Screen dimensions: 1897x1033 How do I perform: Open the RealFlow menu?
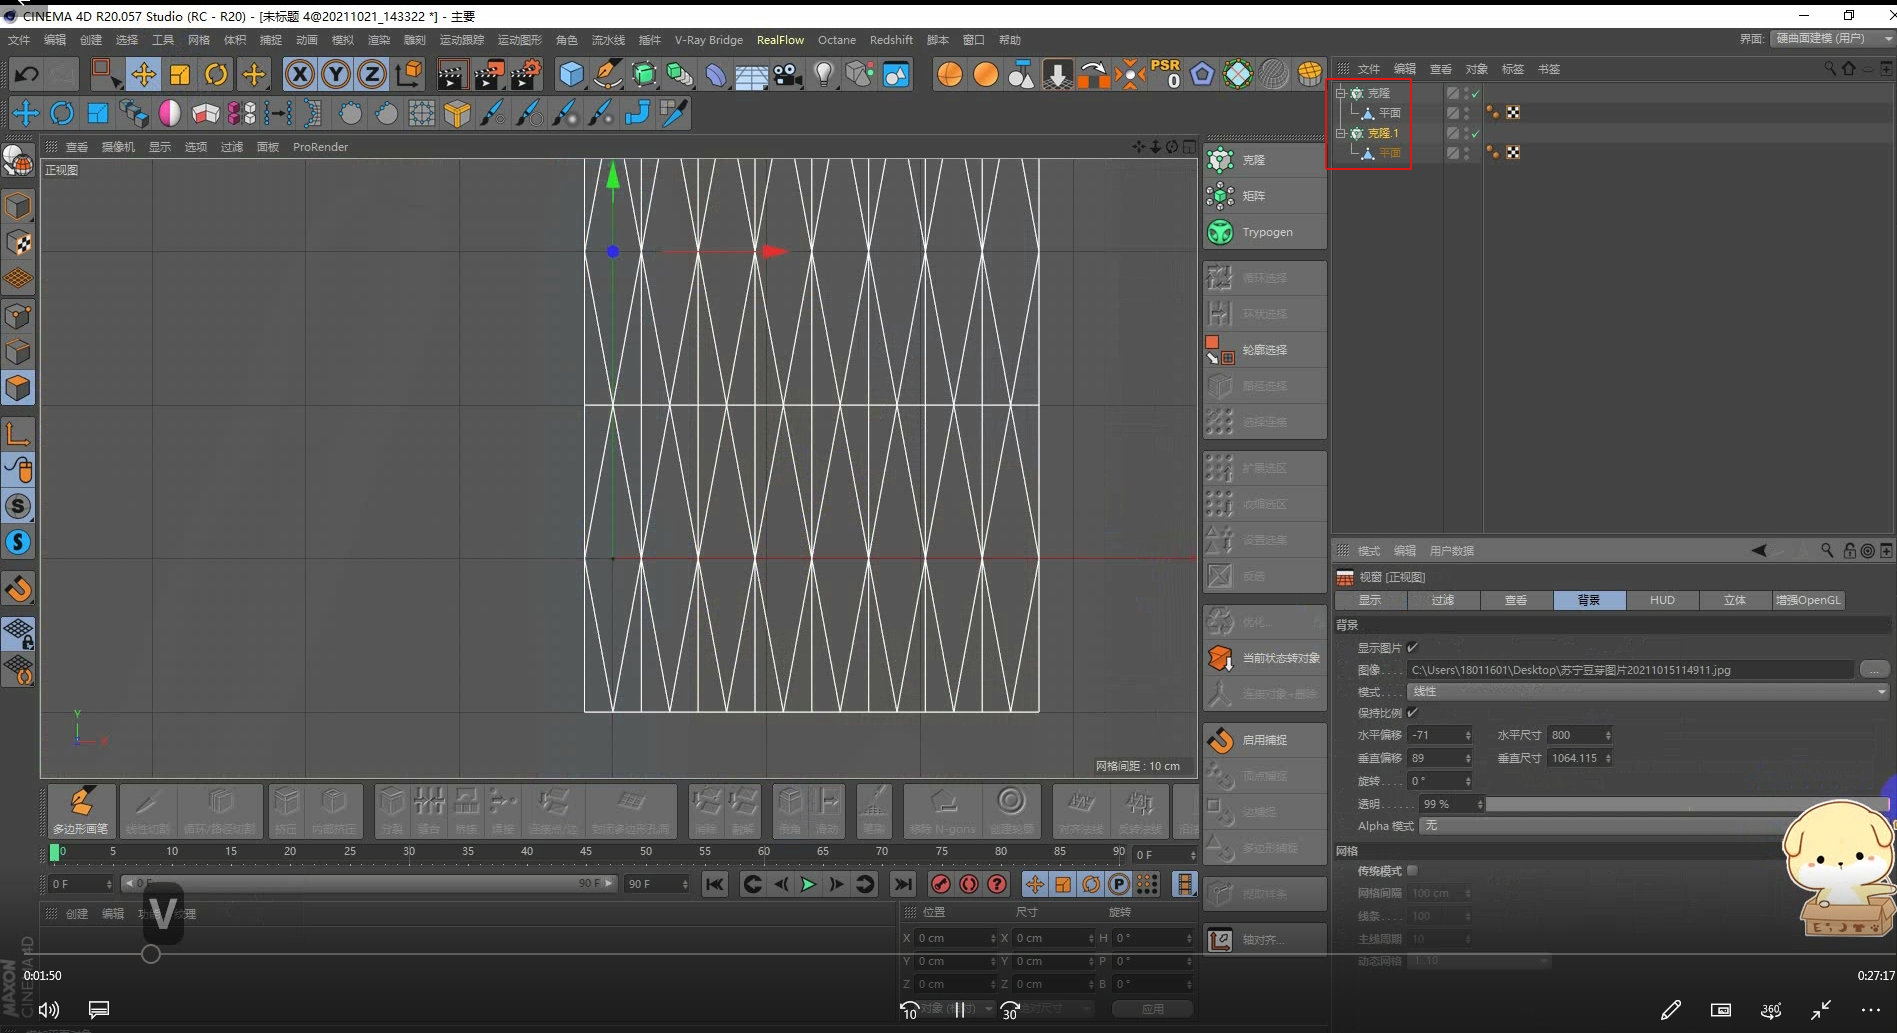pyautogui.click(x=780, y=40)
